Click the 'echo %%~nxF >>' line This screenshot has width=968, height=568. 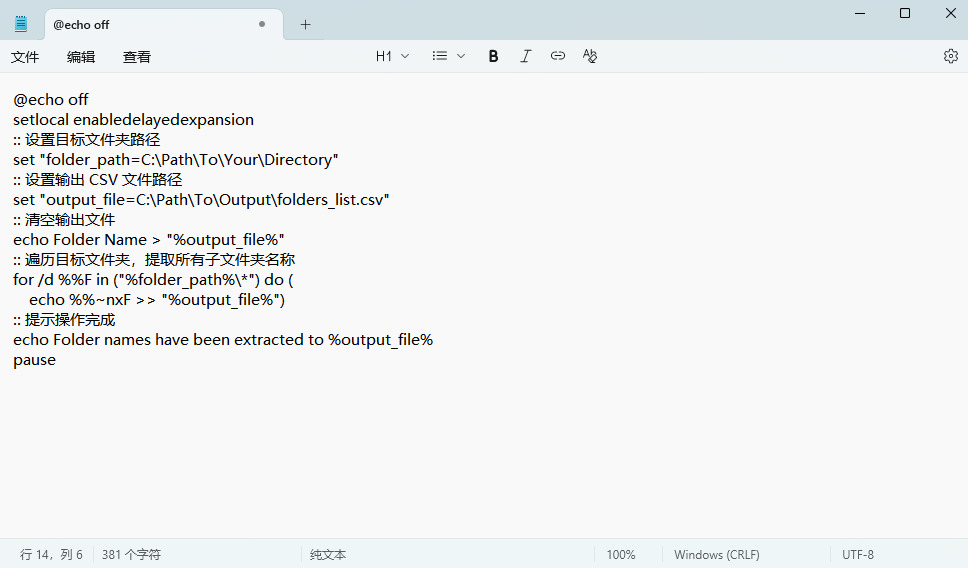click(x=157, y=300)
